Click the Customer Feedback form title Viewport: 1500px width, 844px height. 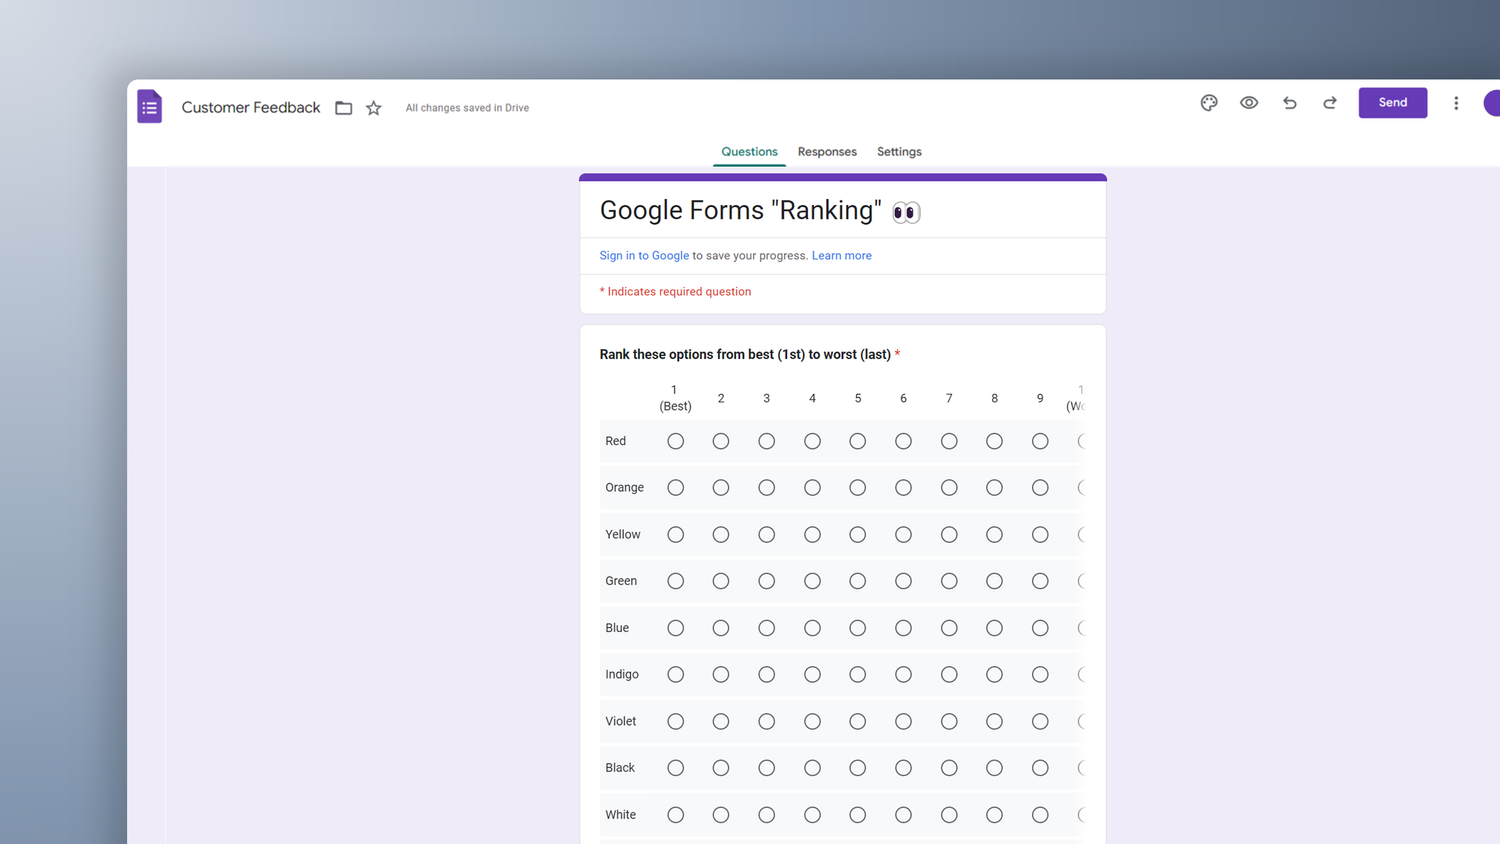[x=250, y=107]
